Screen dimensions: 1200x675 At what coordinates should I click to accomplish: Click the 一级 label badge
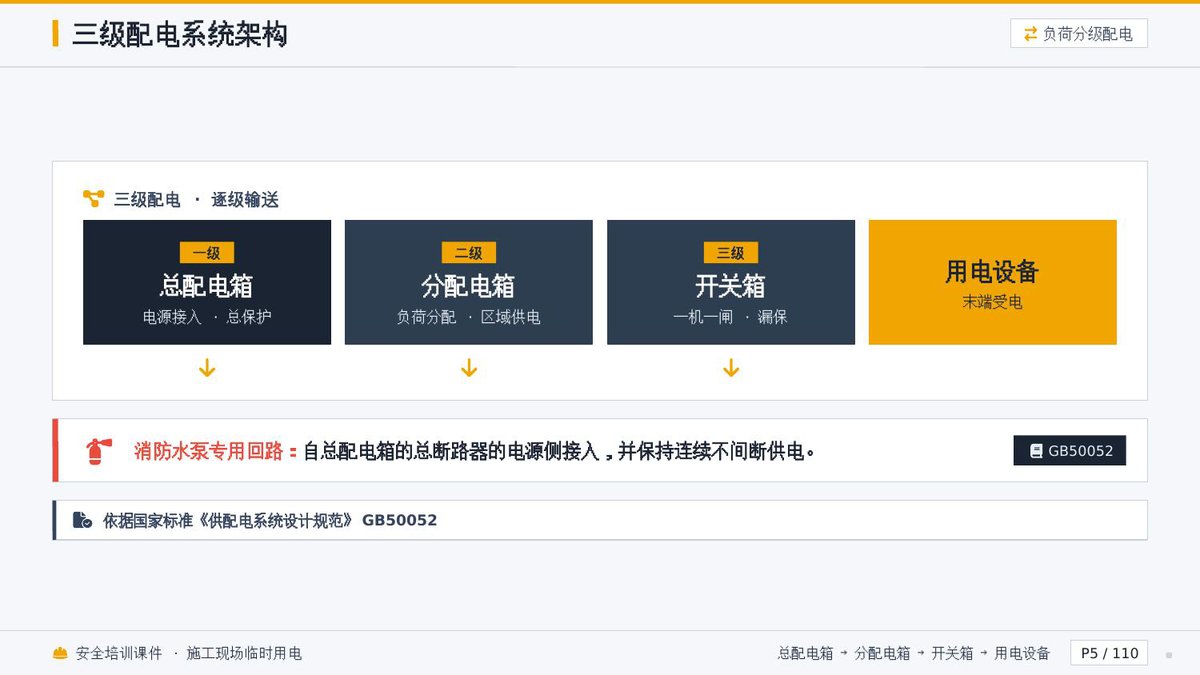coord(207,253)
